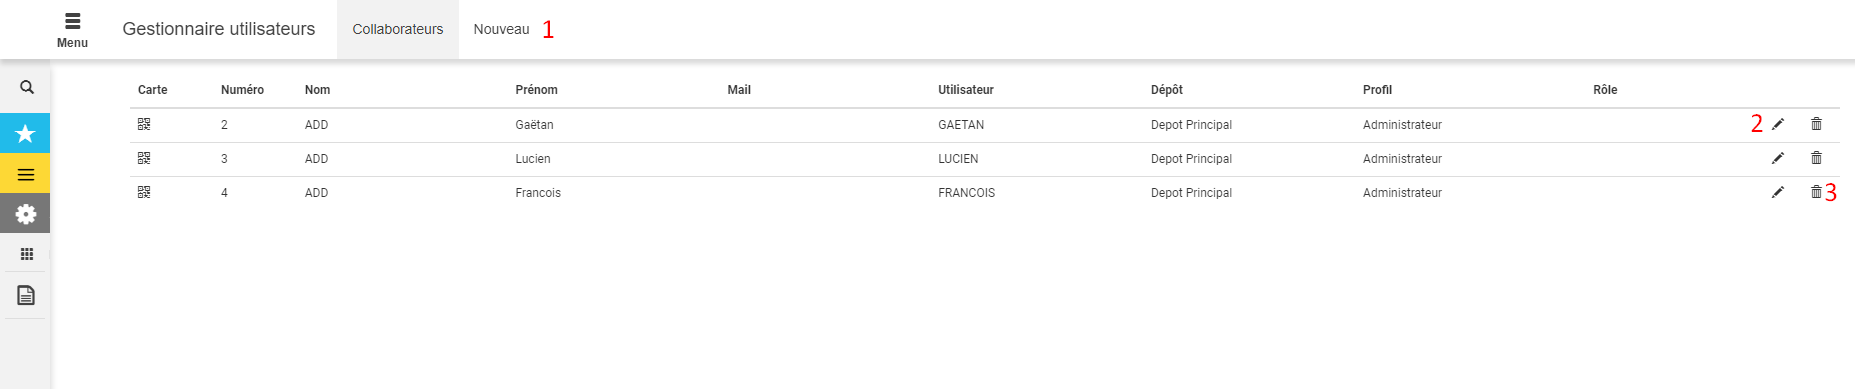1855x389 pixels.
Task: Edit Francois's row with pencil icon
Action: (x=1778, y=192)
